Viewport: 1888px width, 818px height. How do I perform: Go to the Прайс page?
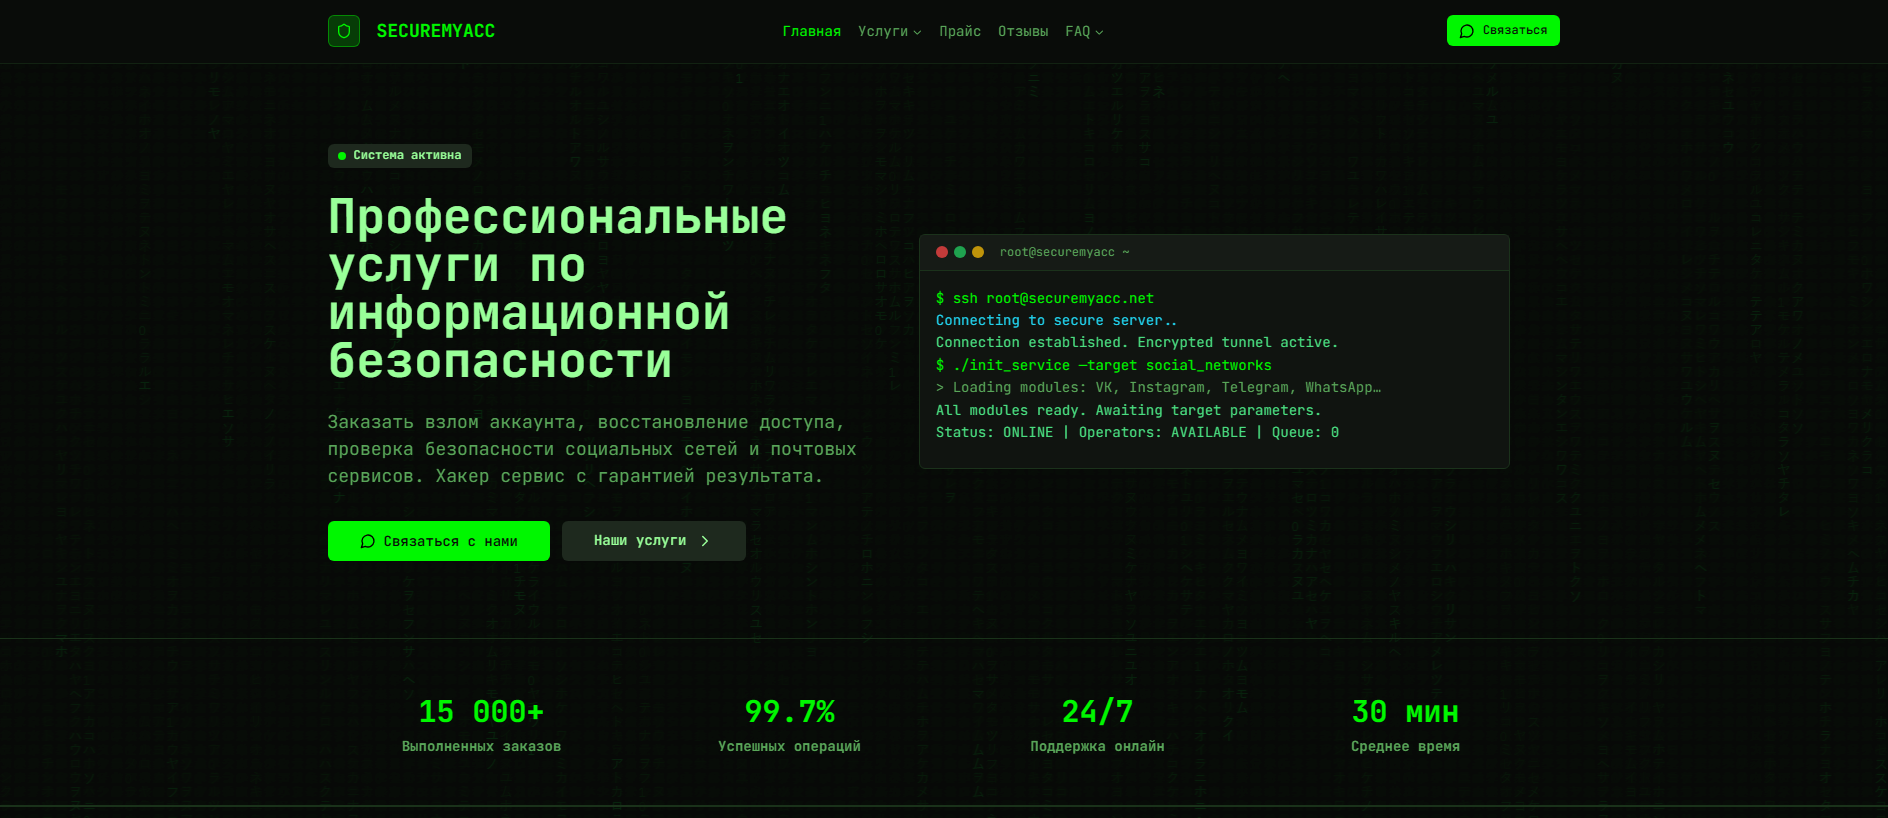tap(960, 31)
